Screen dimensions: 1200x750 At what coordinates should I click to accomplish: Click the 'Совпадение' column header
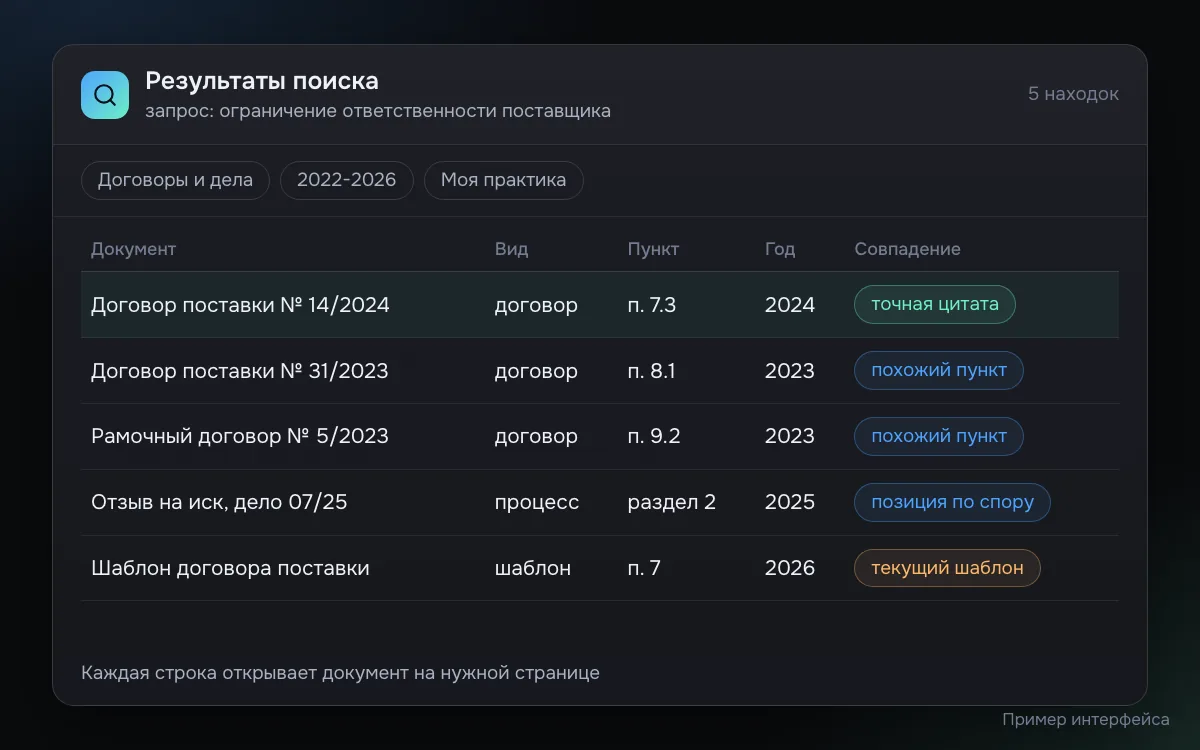[x=907, y=249]
